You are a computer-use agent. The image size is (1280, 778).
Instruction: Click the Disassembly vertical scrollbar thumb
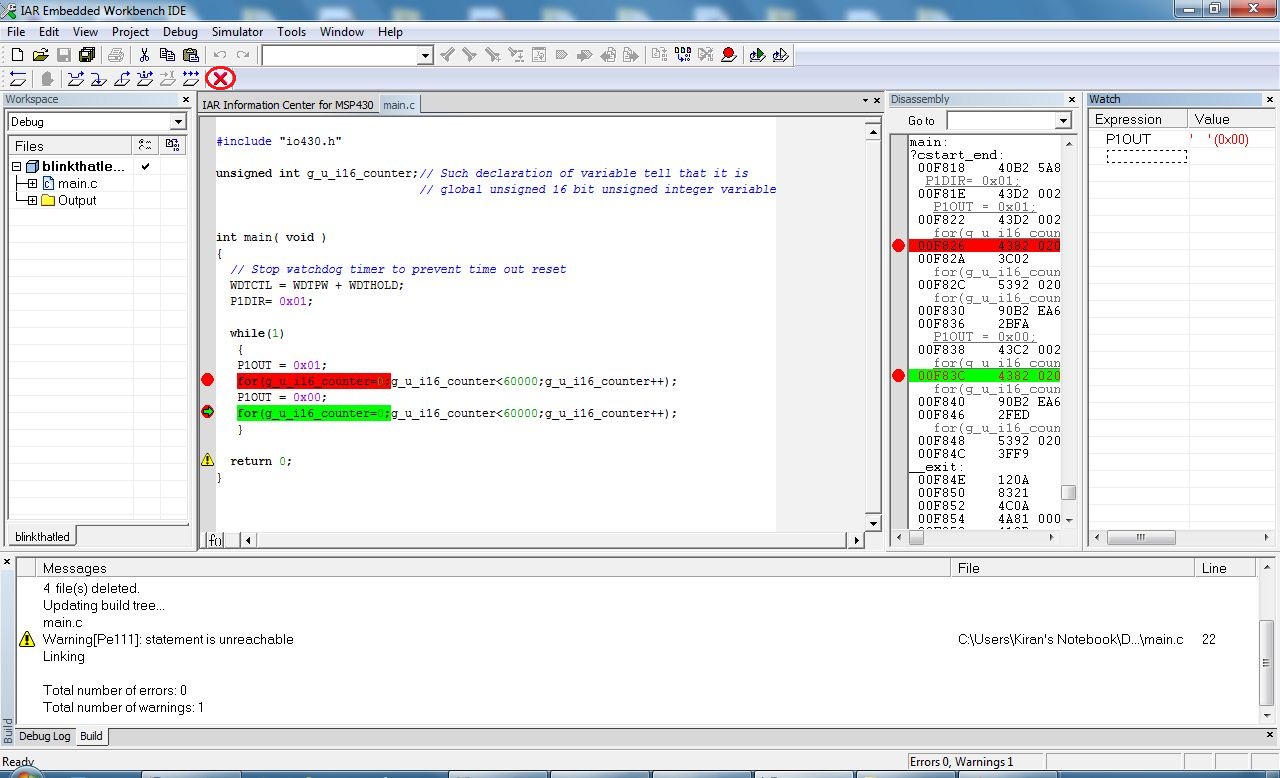[1068, 493]
